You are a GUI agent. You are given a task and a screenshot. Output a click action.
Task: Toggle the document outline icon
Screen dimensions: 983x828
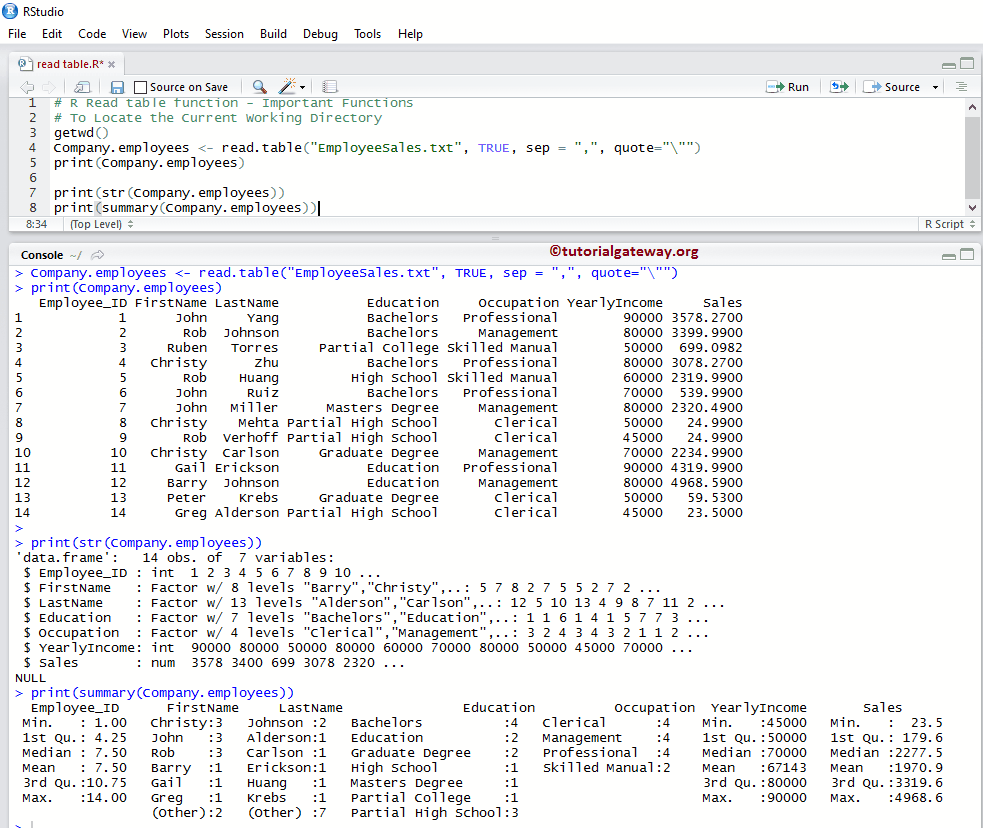(x=961, y=87)
